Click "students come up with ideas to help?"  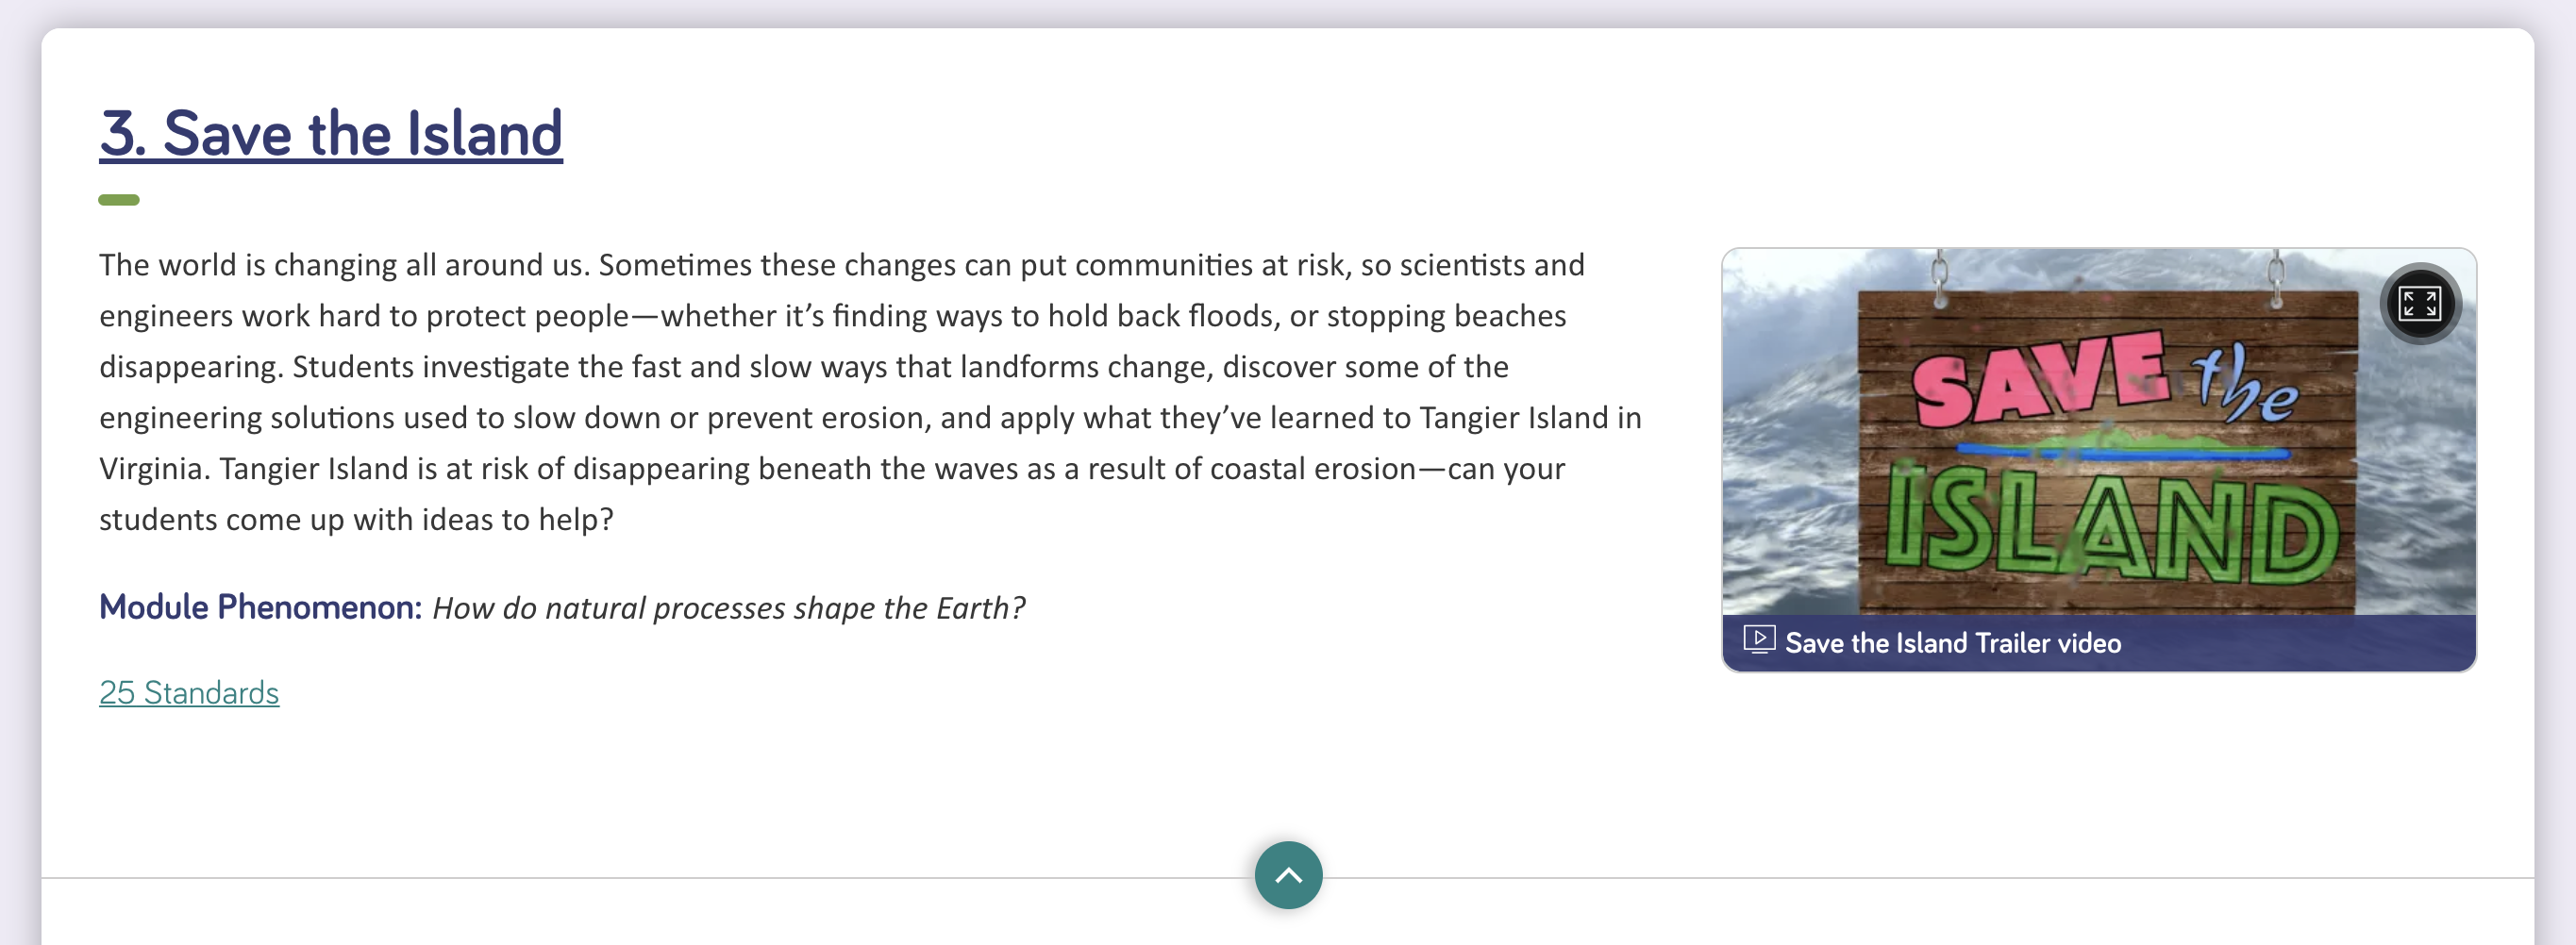click(356, 520)
